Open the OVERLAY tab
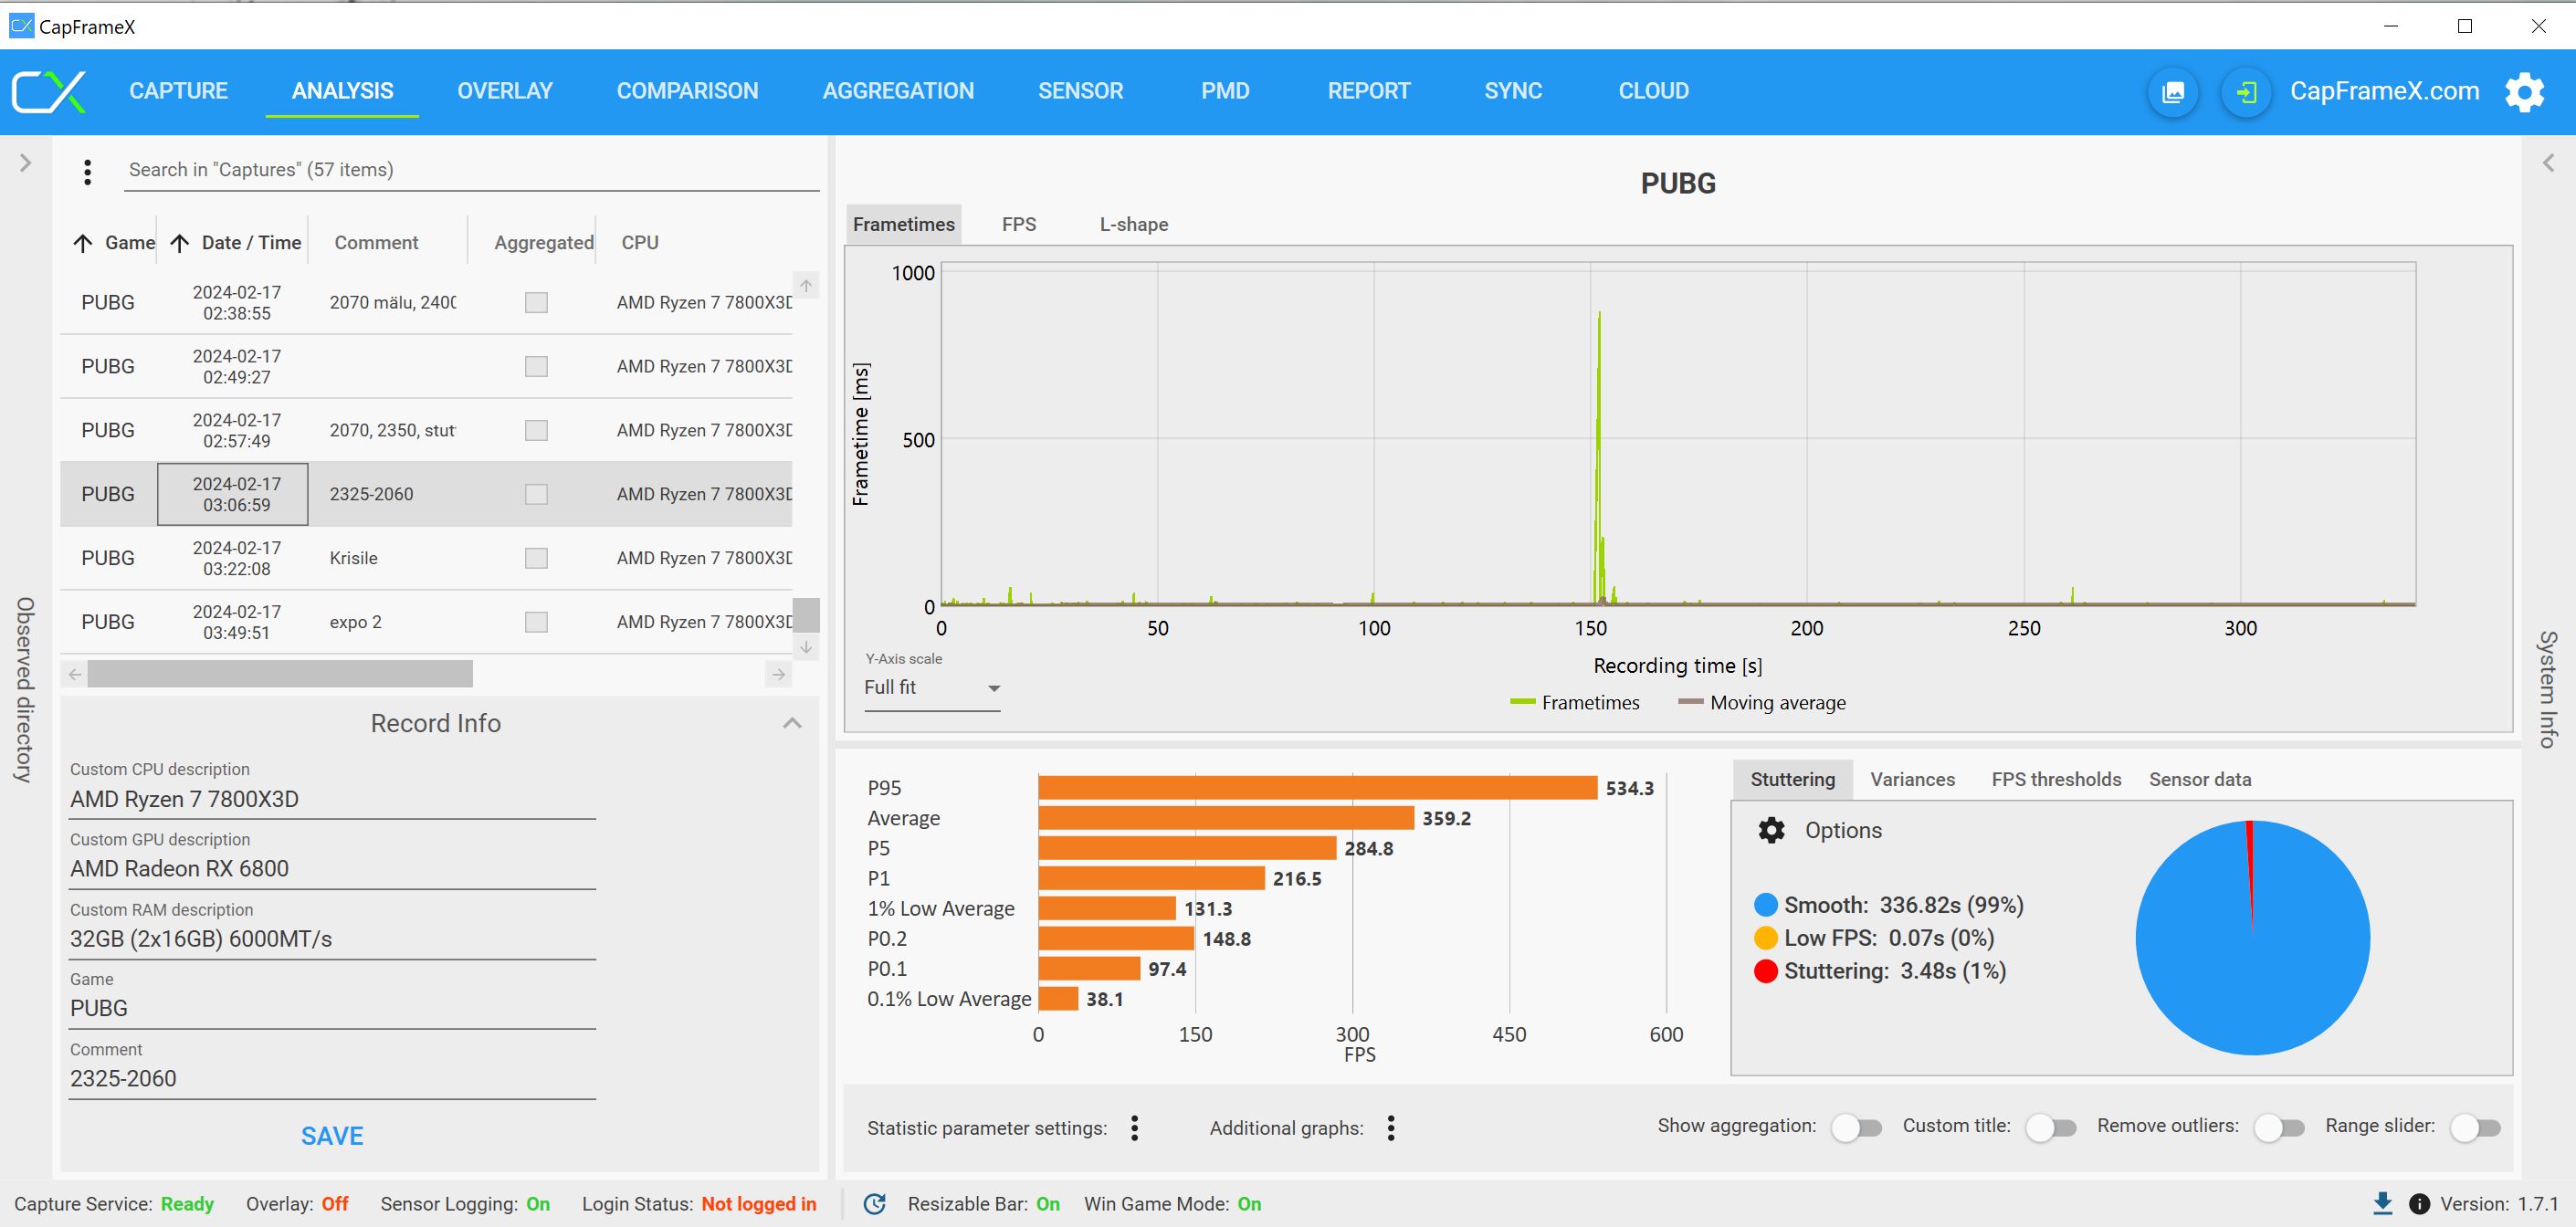Screen dimensions: 2576x1227 coord(505,91)
